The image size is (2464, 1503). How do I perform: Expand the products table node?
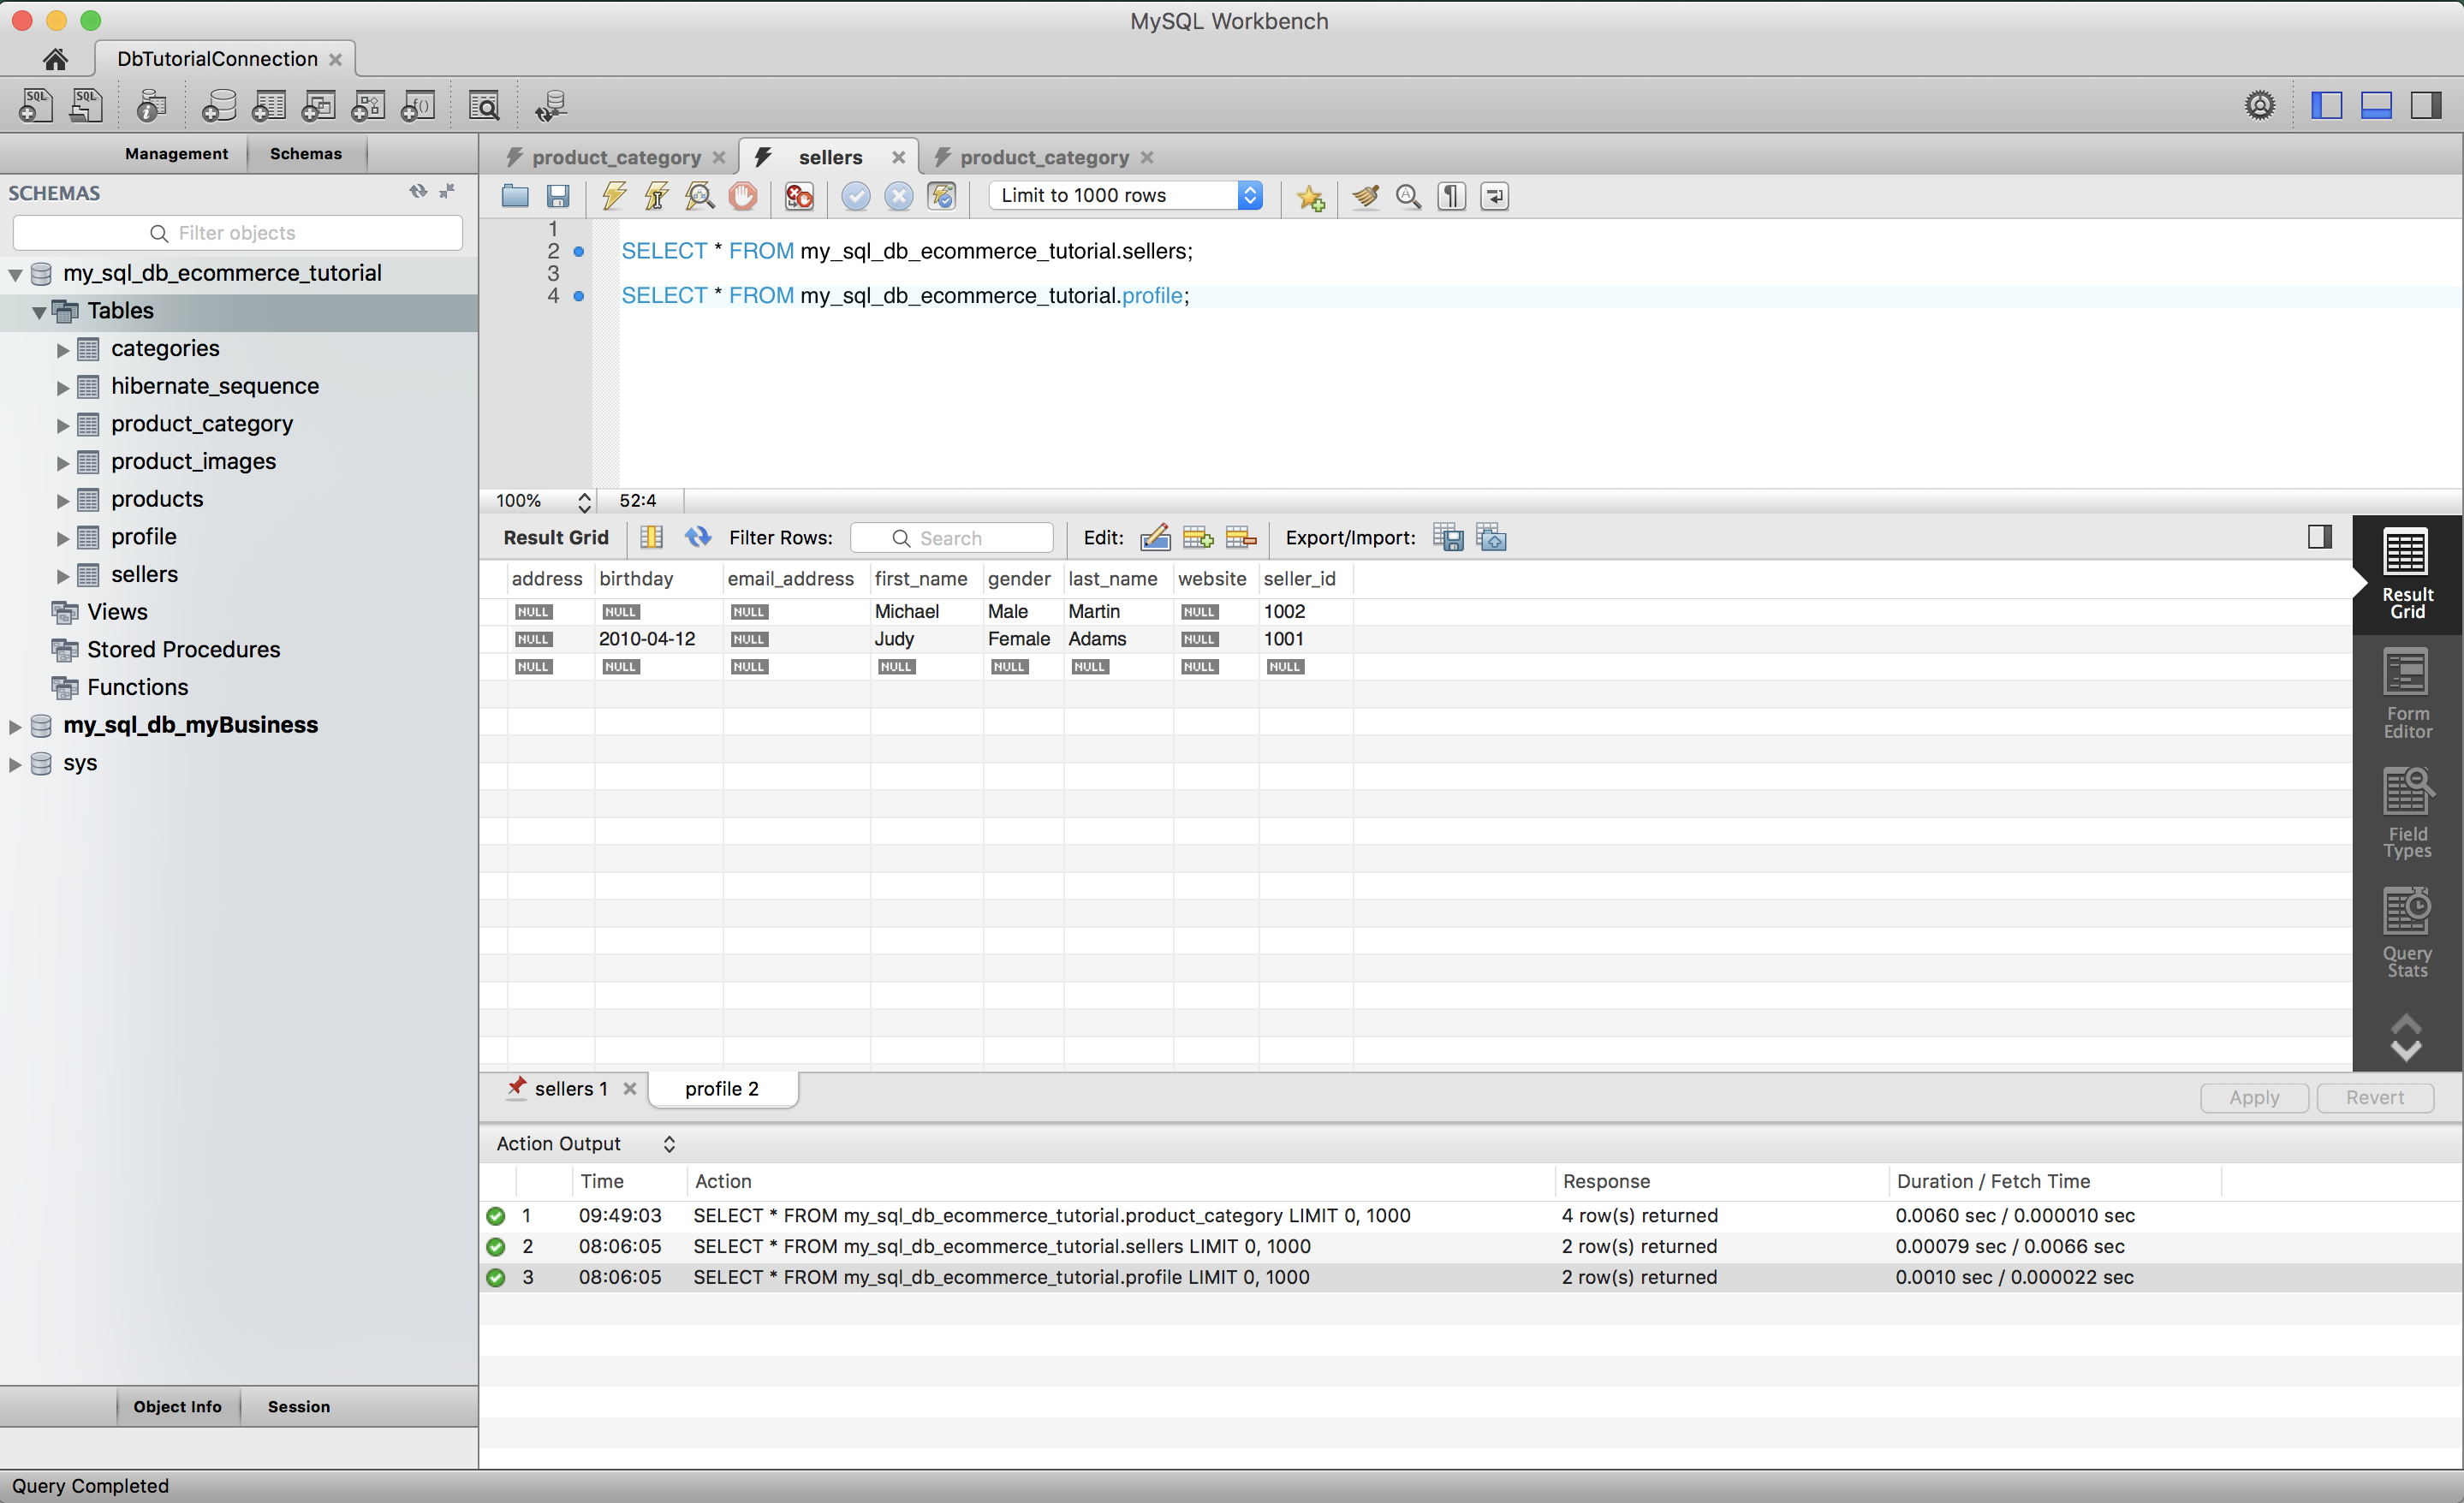click(x=62, y=500)
